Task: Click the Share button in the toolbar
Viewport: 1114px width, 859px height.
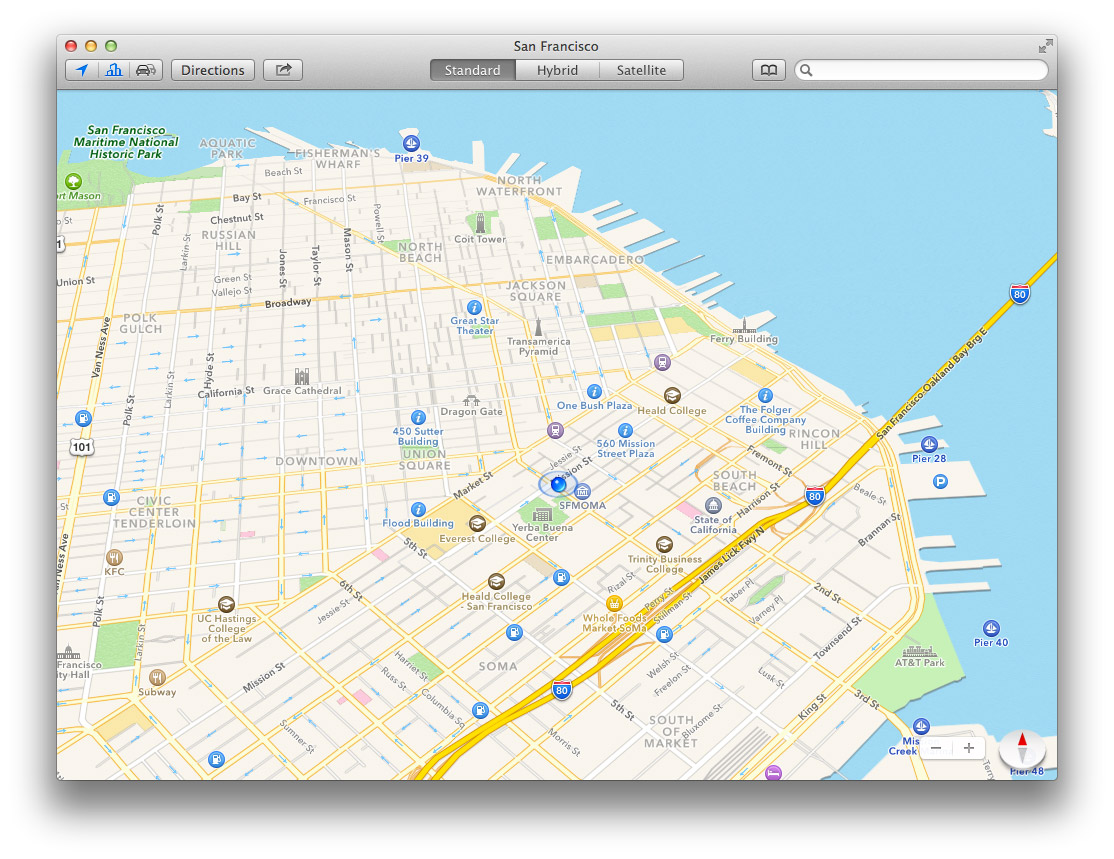Action: pyautogui.click(x=283, y=70)
